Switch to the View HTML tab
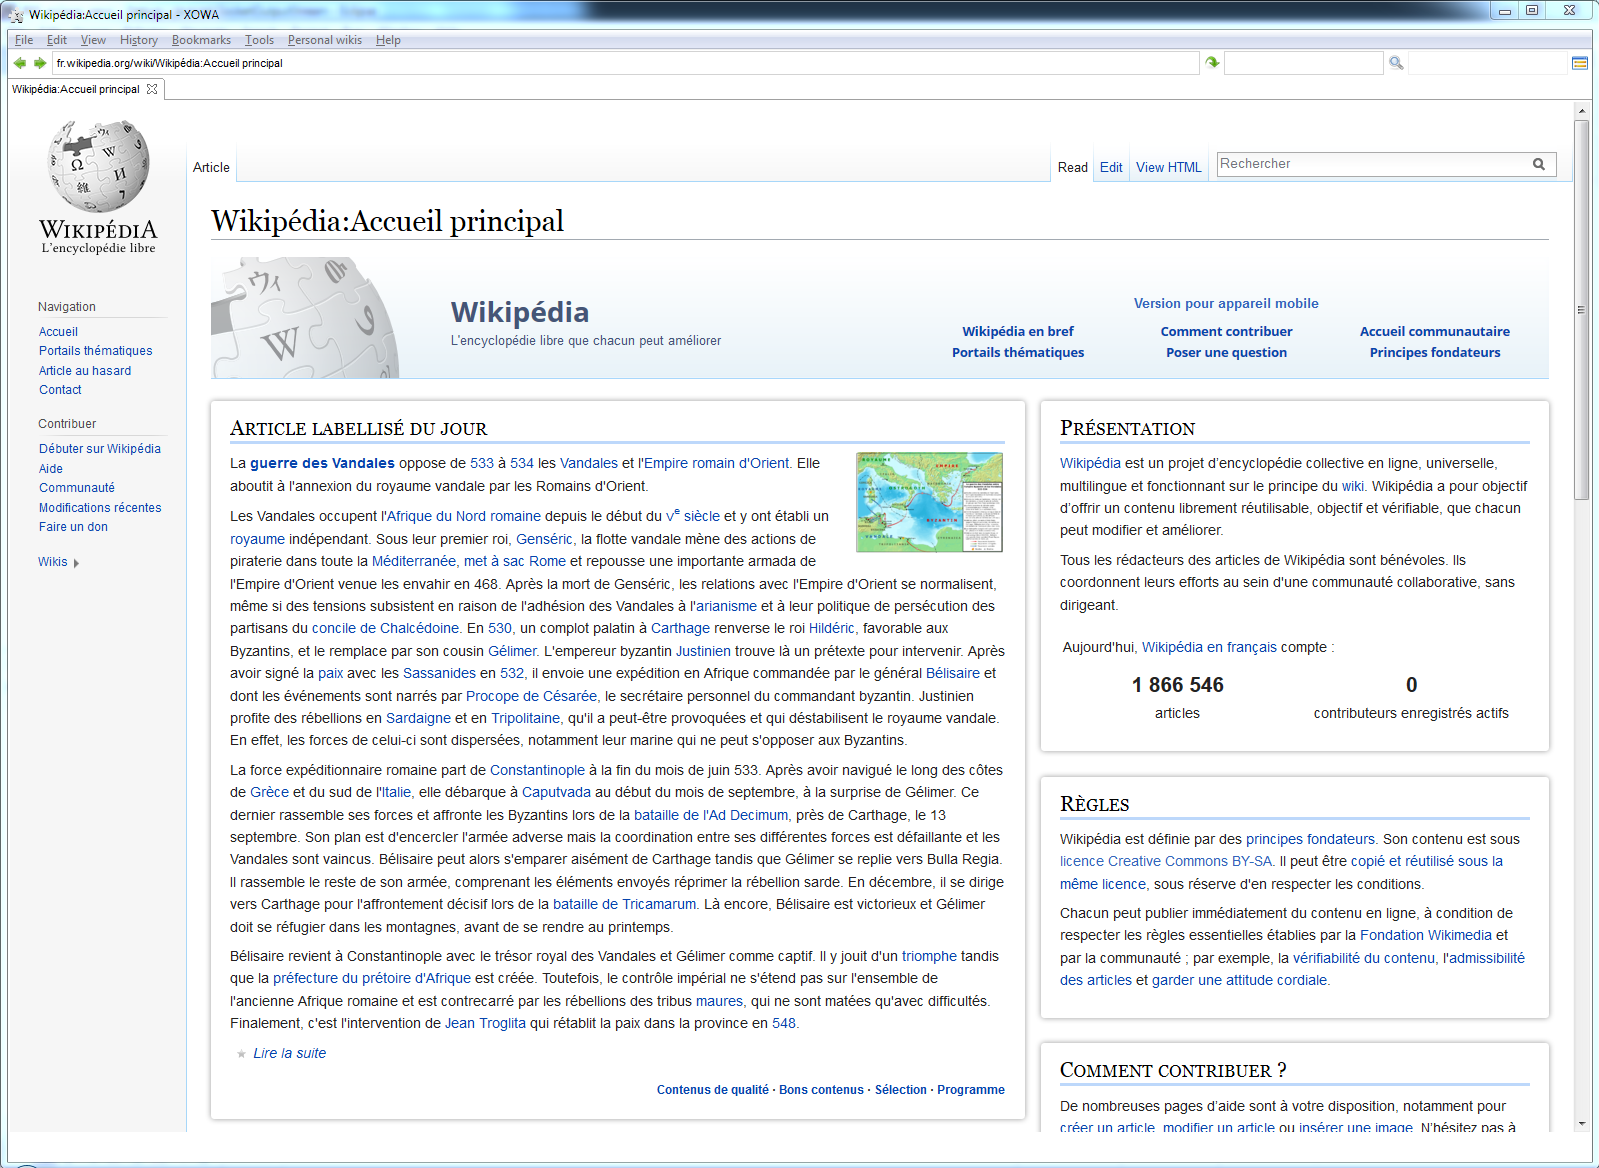The height and width of the screenshot is (1168, 1599). (x=1169, y=167)
